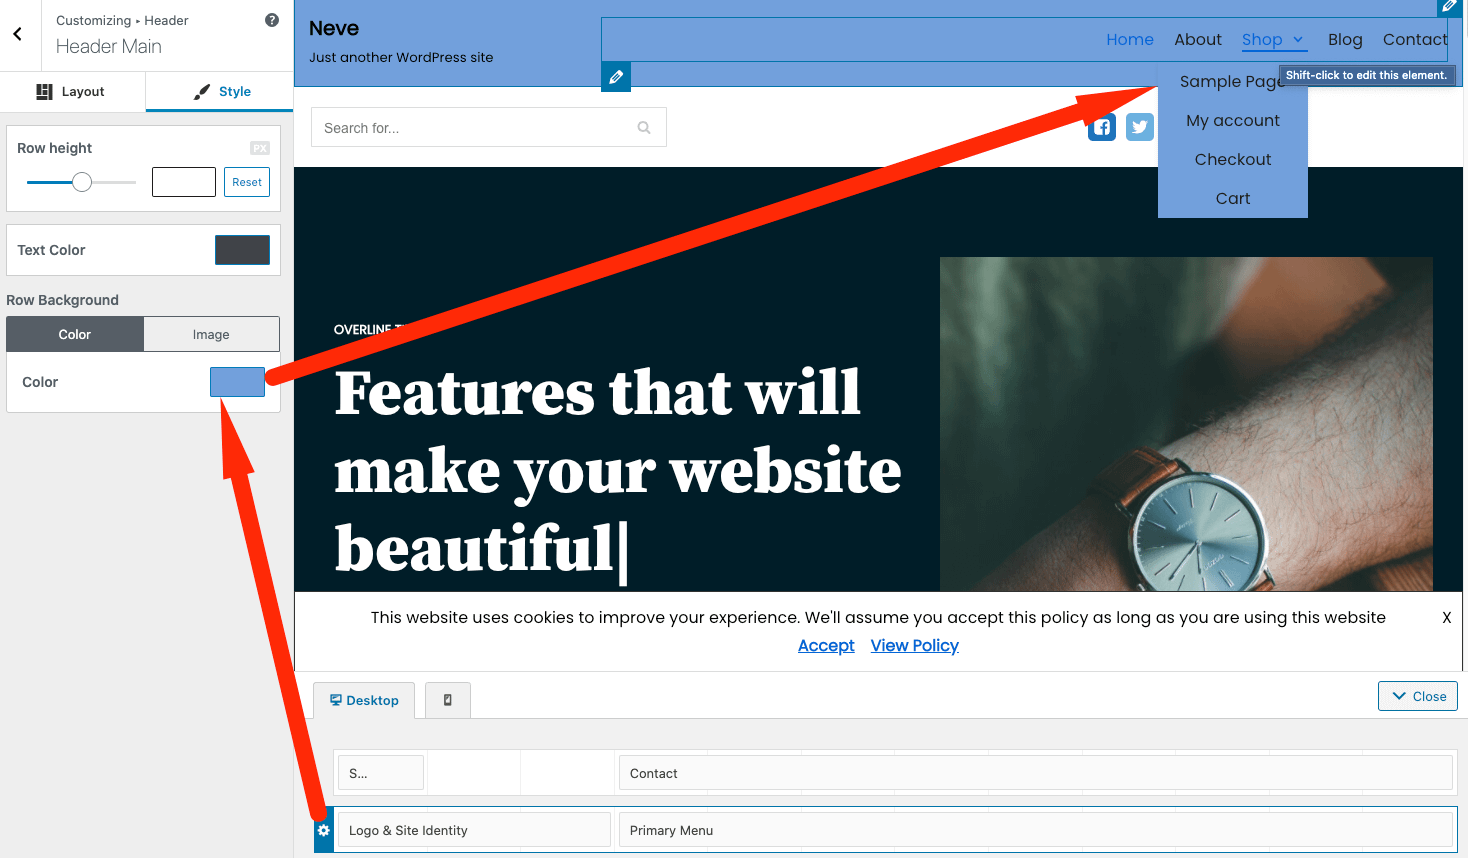This screenshot has width=1468, height=858.
Task: Click the pencil edit icon below header
Action: (x=616, y=77)
